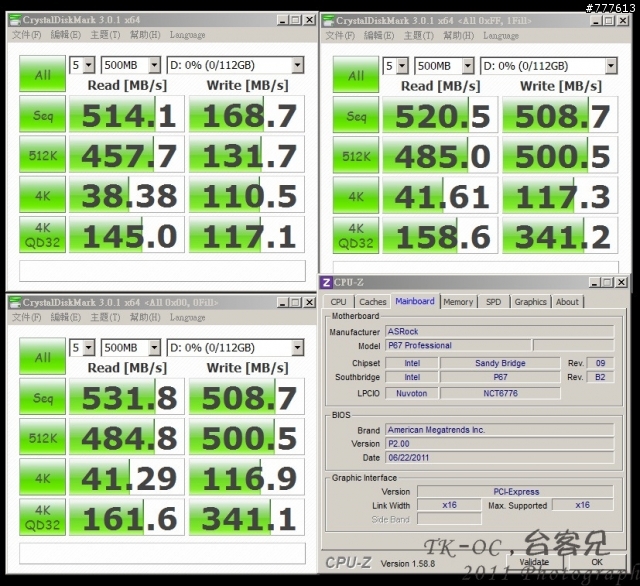Click 4K QD32 write value 341.2
Screen dimensions: 640x586
(560, 236)
